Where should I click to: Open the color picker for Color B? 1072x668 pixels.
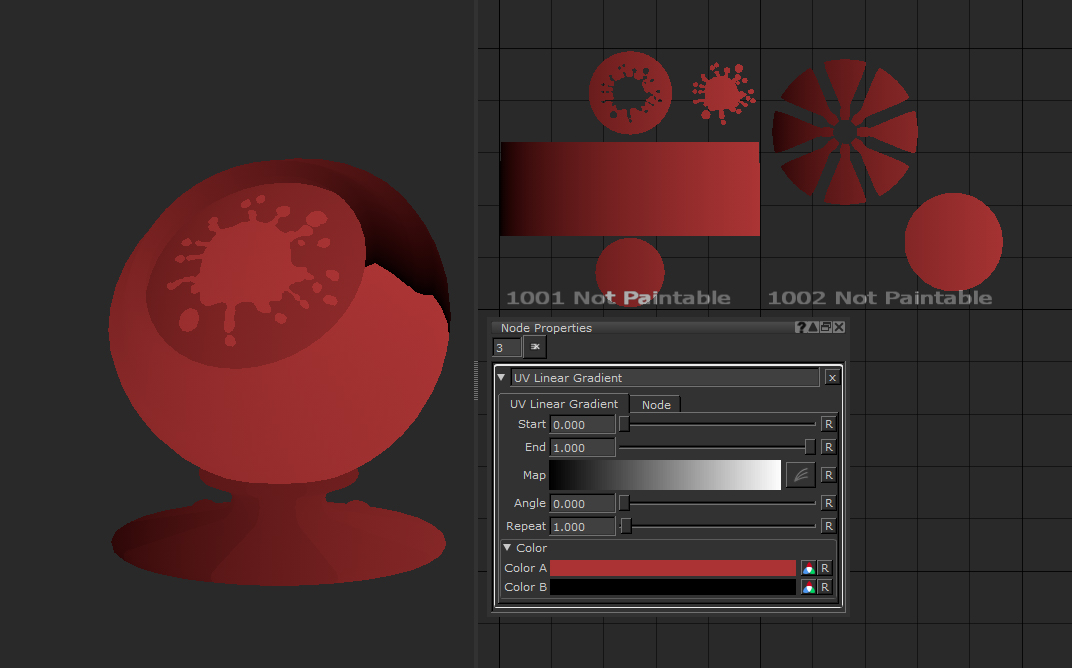click(808, 587)
